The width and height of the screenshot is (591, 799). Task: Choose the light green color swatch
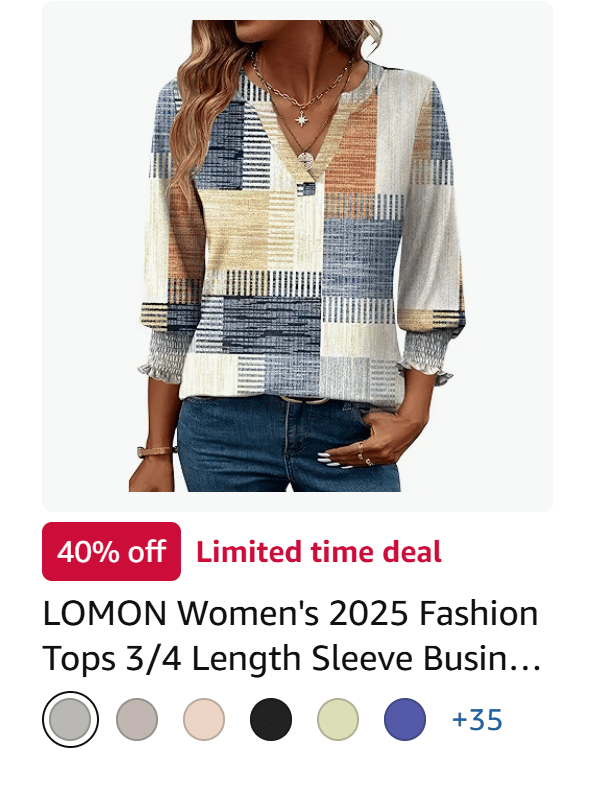[338, 719]
